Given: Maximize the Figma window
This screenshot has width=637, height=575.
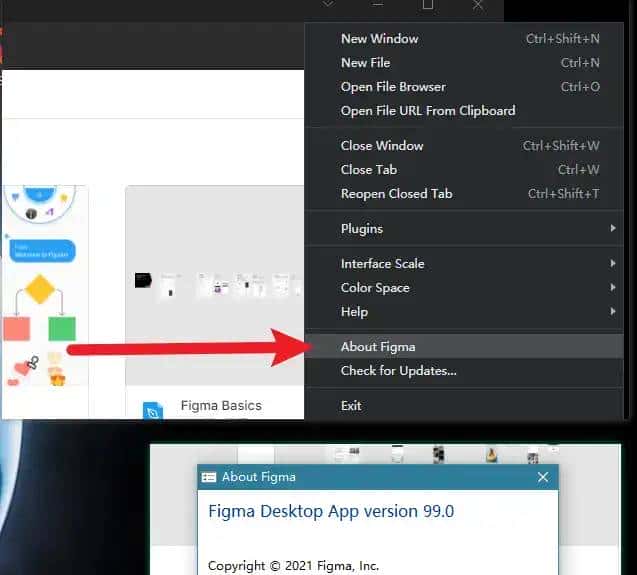Looking at the screenshot, I should (428, 4).
